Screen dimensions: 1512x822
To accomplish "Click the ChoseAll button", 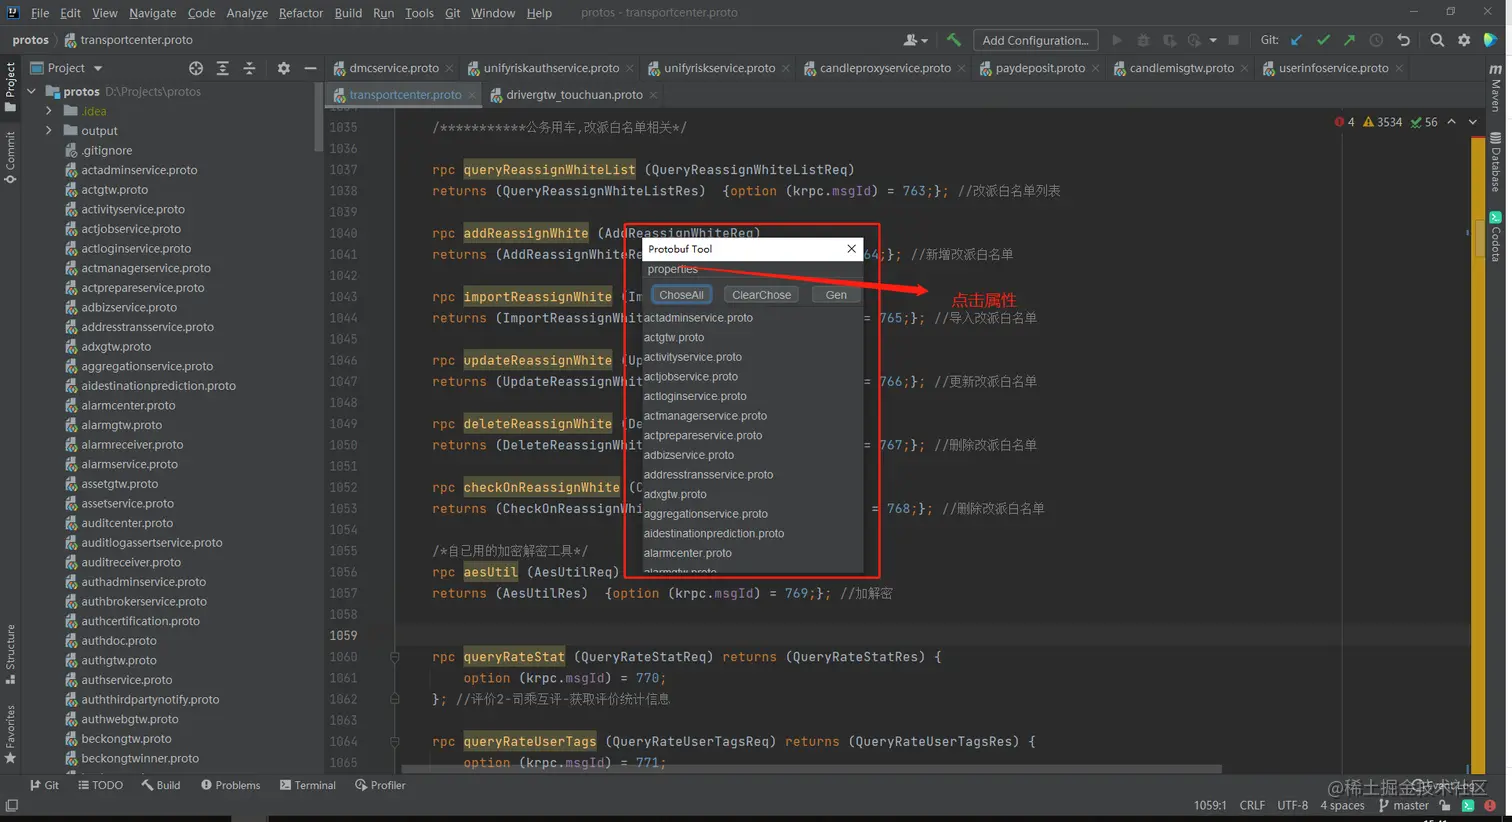I will pos(681,295).
